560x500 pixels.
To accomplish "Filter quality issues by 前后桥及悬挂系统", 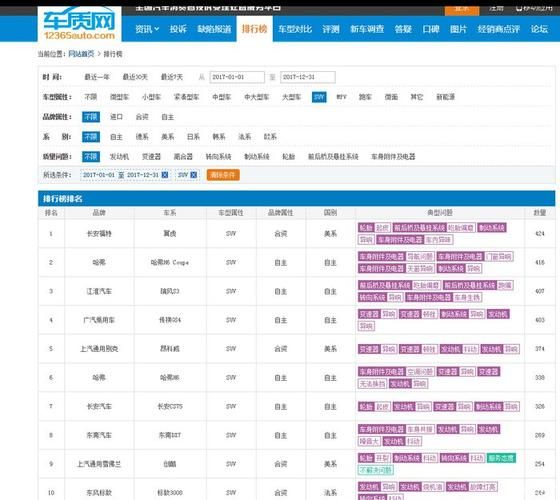I will click(x=333, y=156).
